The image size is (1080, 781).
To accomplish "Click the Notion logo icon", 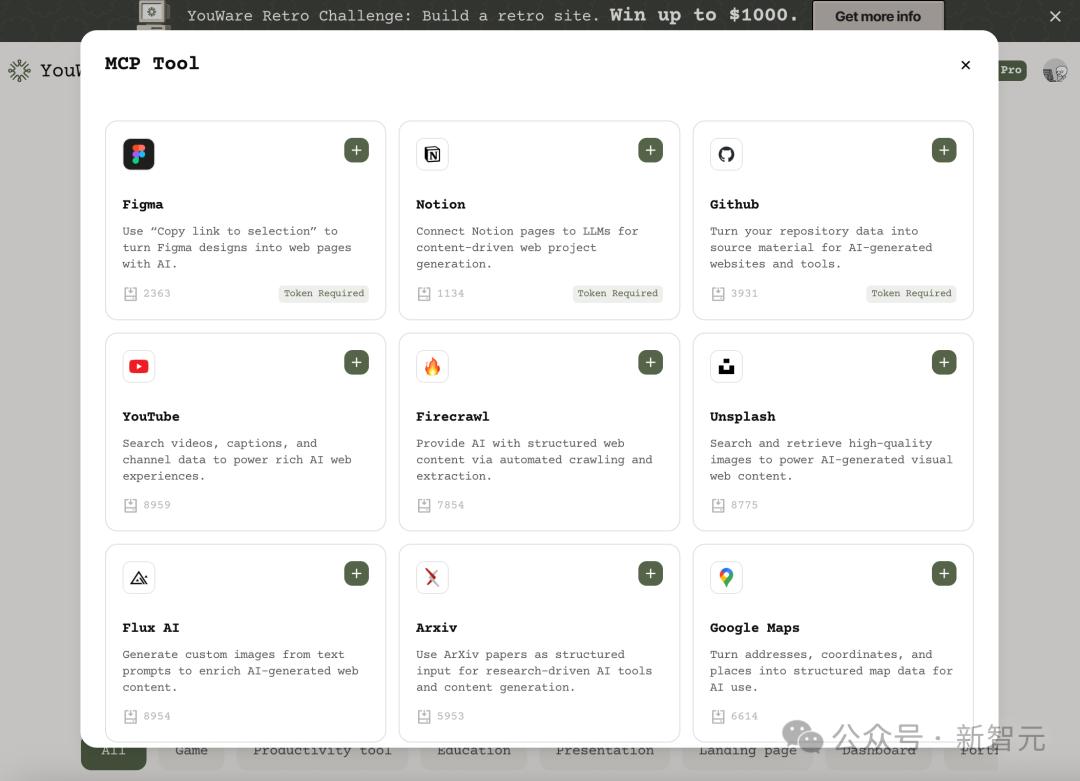I will pyautogui.click(x=432, y=154).
